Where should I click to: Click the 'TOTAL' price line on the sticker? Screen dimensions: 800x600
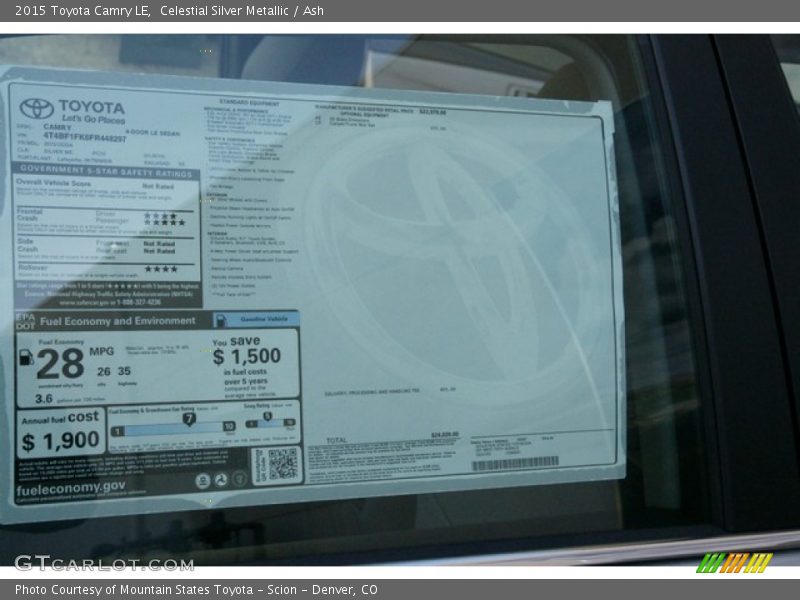[393, 438]
